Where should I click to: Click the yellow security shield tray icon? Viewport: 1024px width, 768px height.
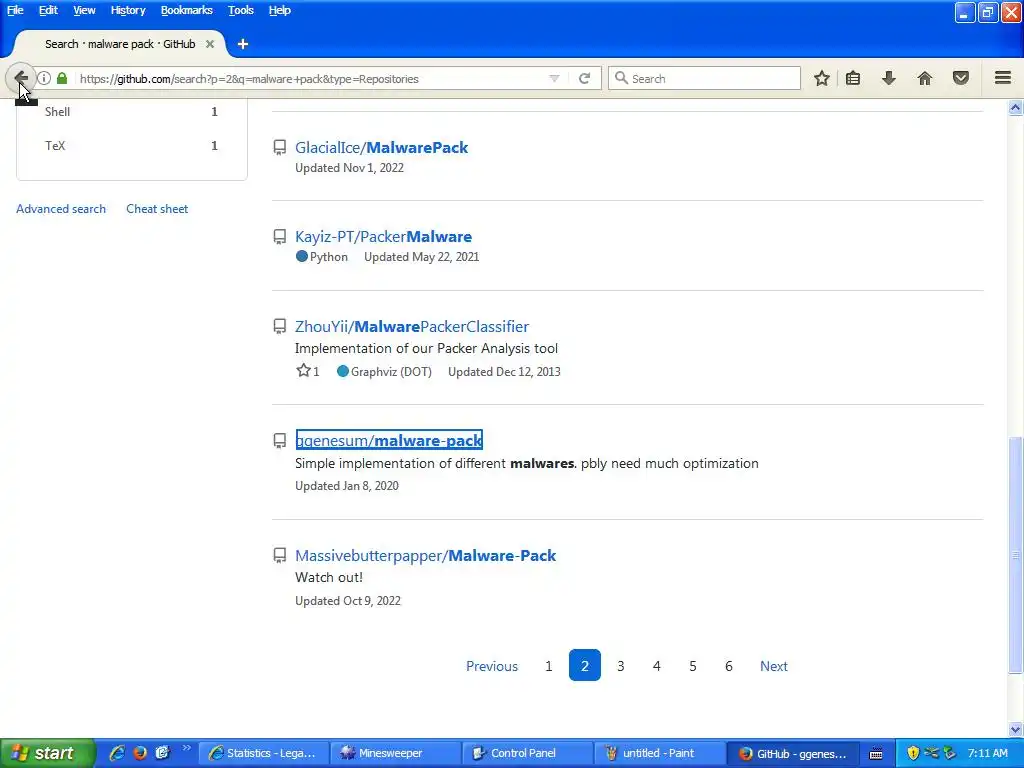coord(913,753)
